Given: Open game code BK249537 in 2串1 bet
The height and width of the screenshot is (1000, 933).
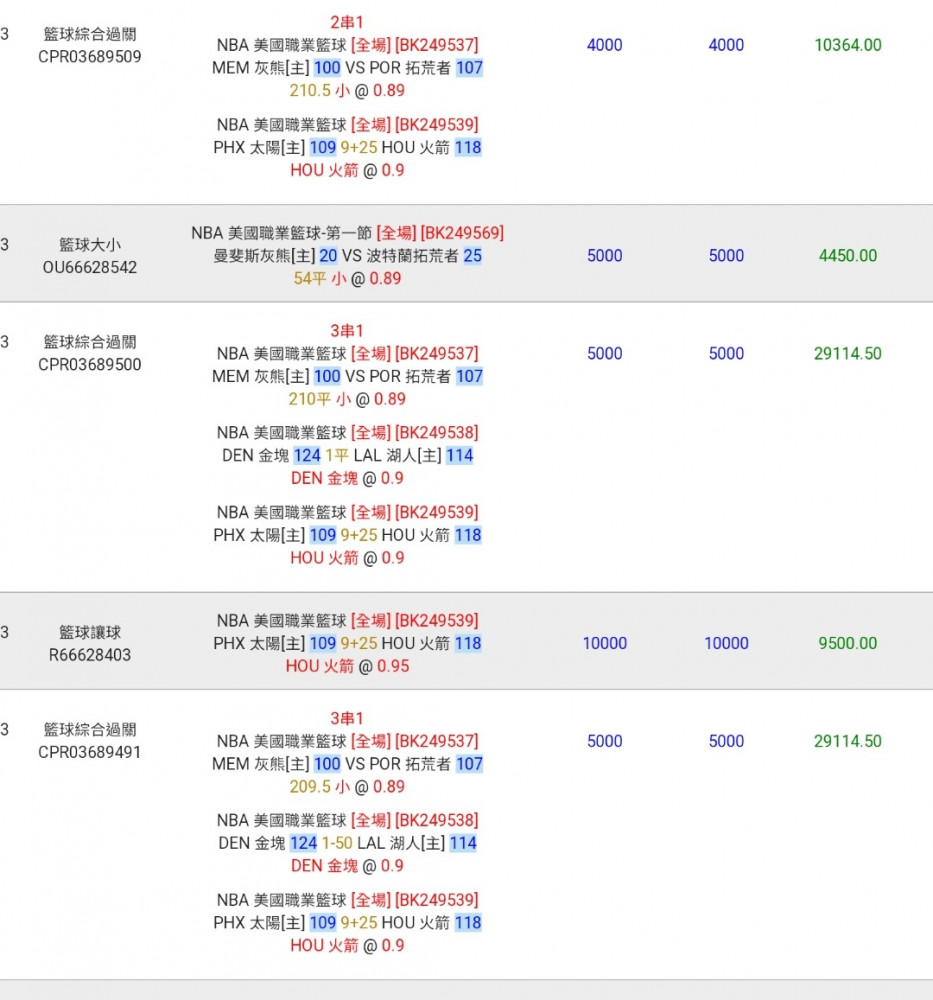Looking at the screenshot, I should click(436, 45).
